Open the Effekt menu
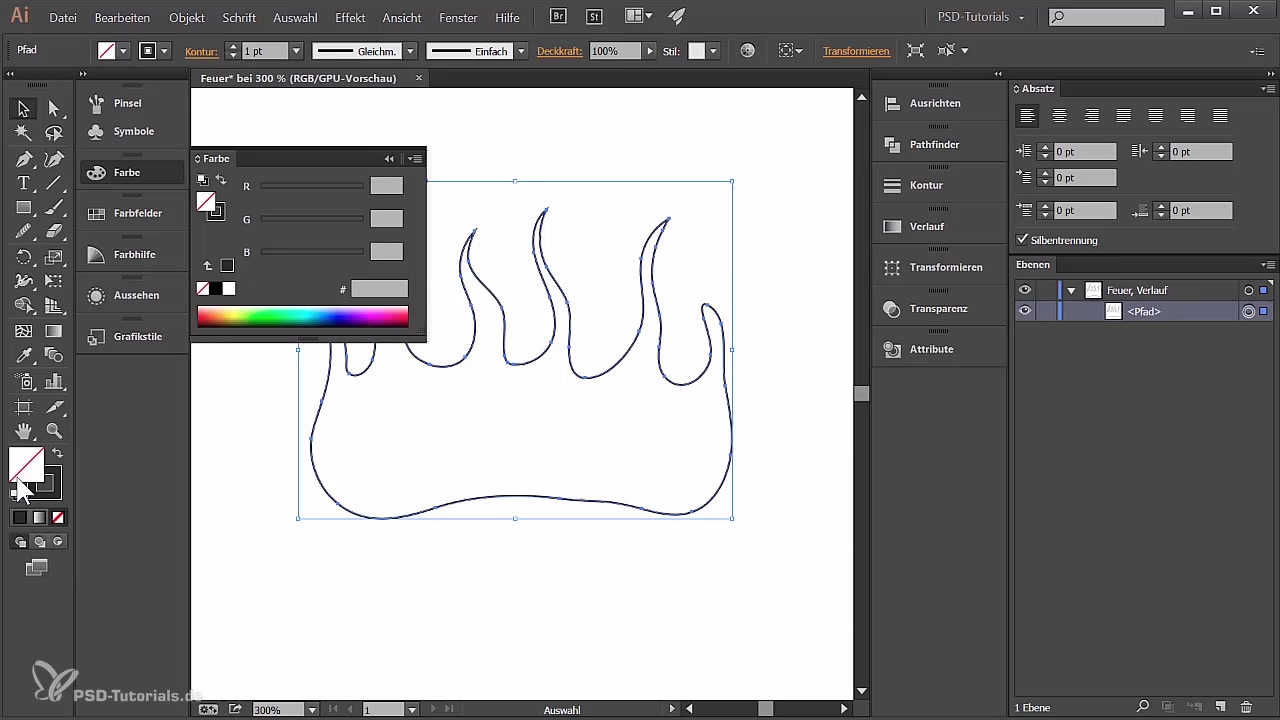 point(350,18)
